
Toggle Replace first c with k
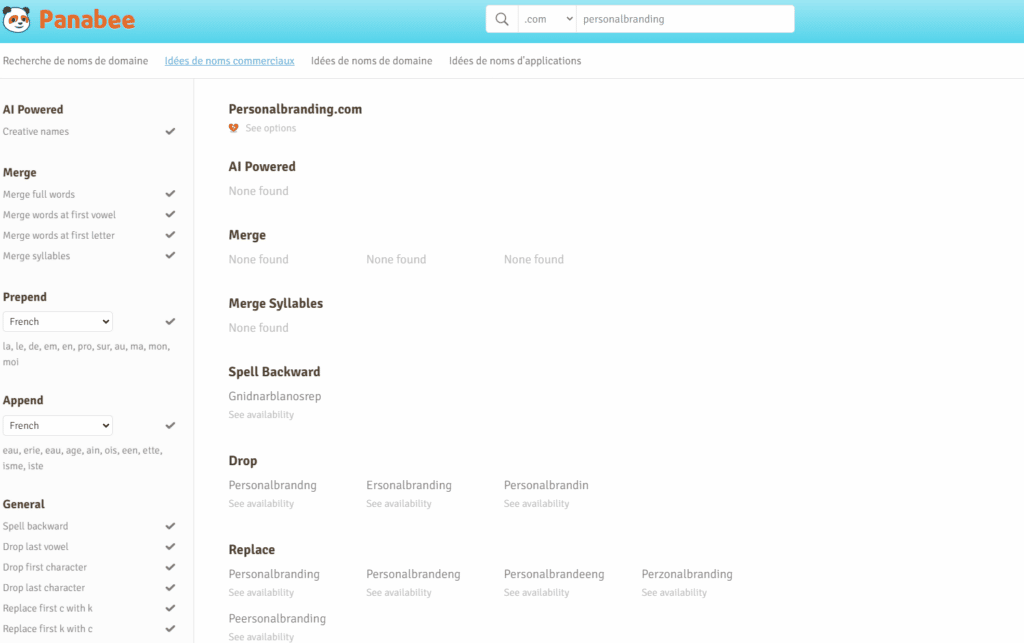click(170, 608)
